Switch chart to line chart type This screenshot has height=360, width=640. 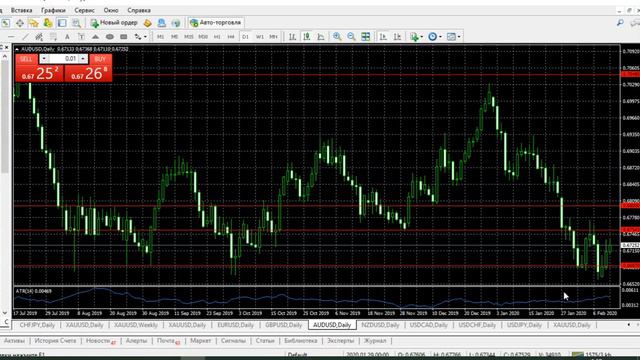321,37
